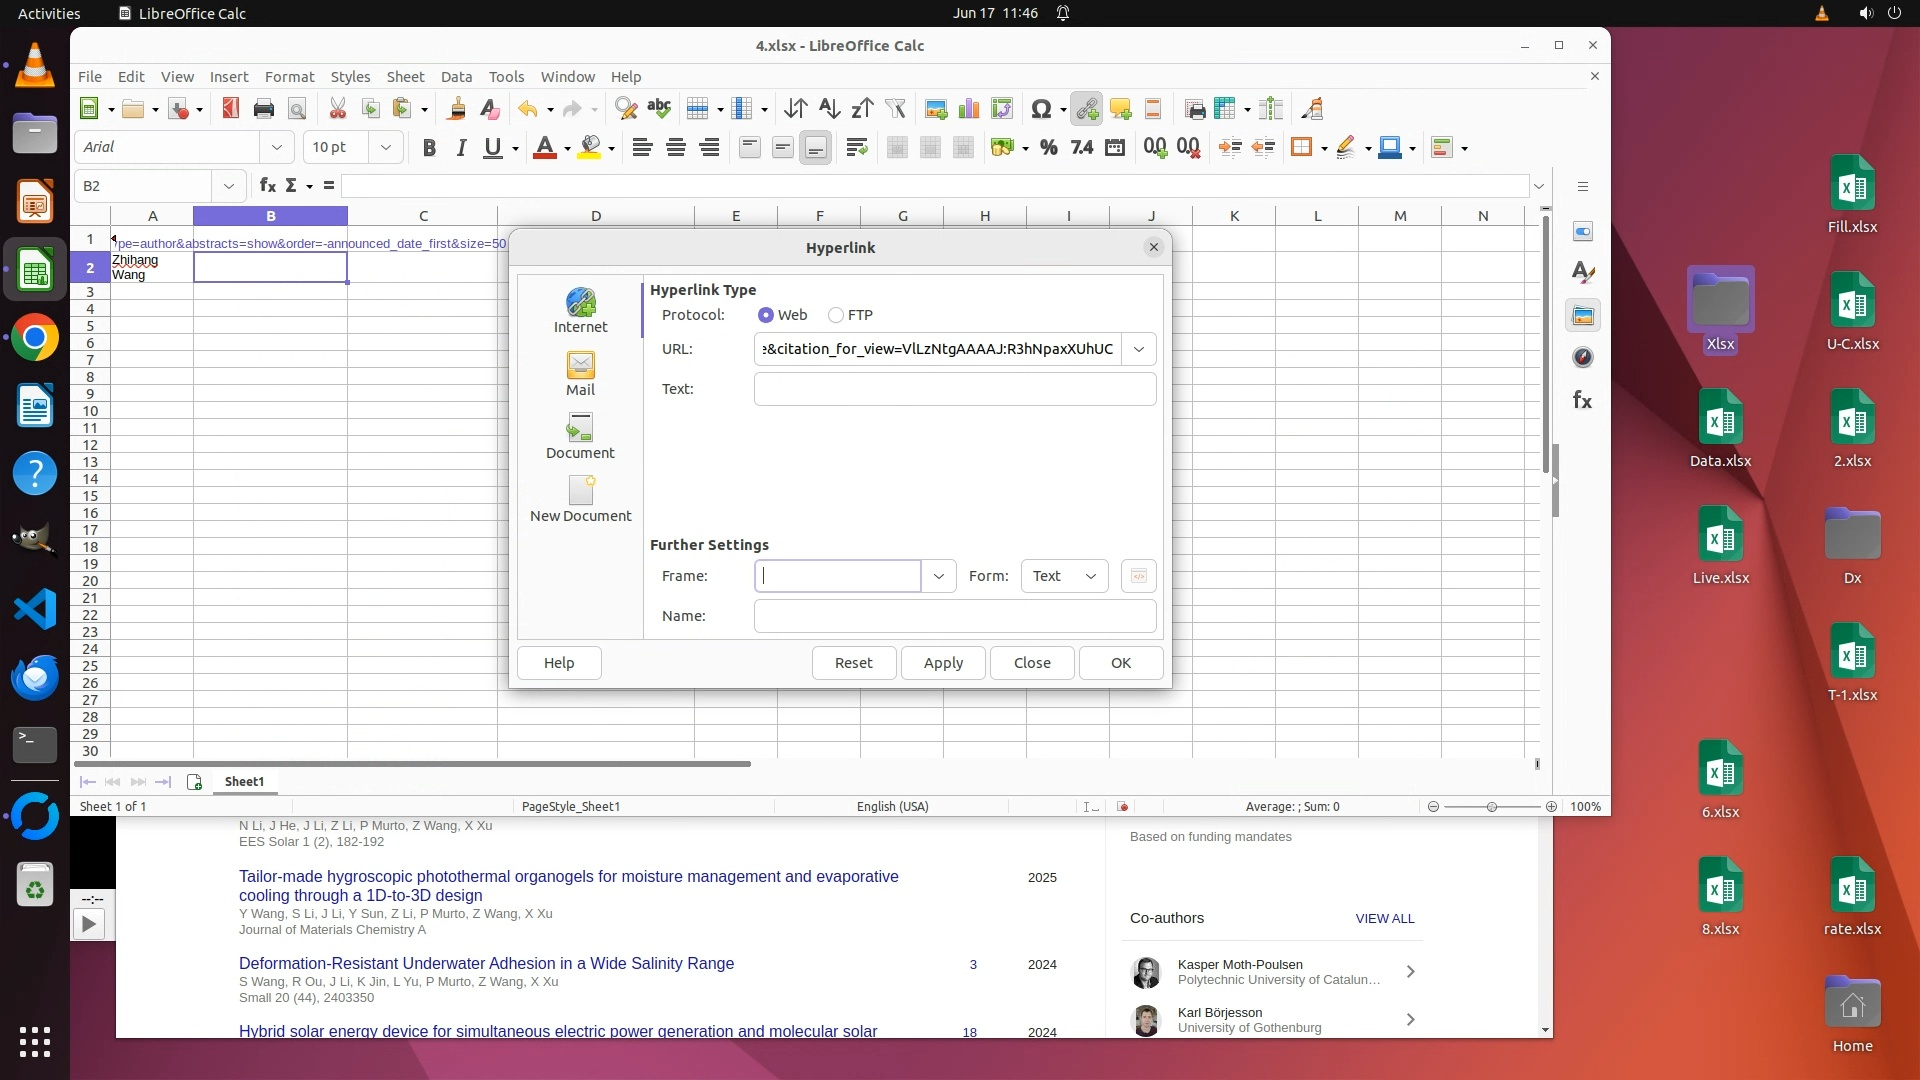This screenshot has width=1920, height=1080.
Task: Select the Mail hyperlink type icon
Action: pos(580,374)
